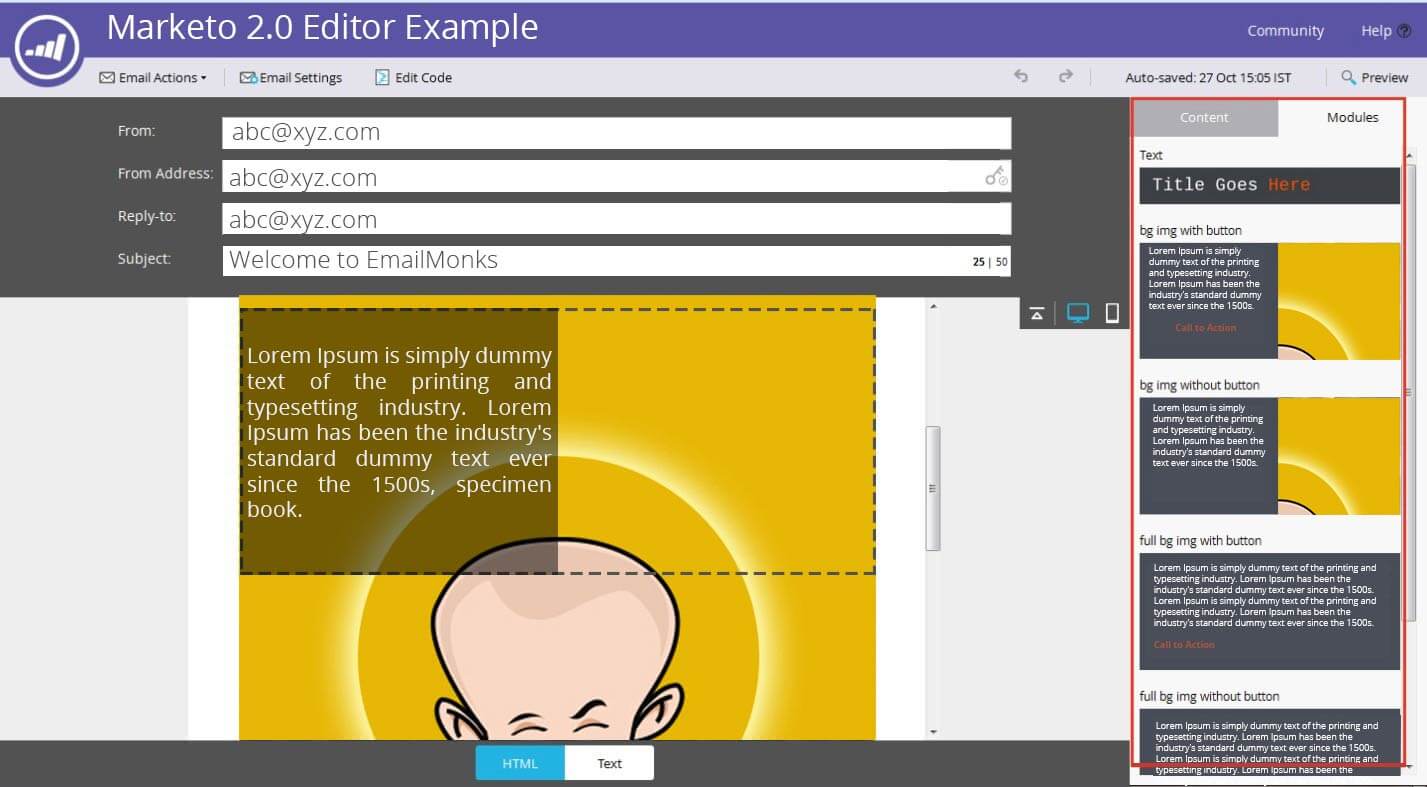Click the Subject line field
Viewport: 1427px width, 787px height.
click(616, 260)
